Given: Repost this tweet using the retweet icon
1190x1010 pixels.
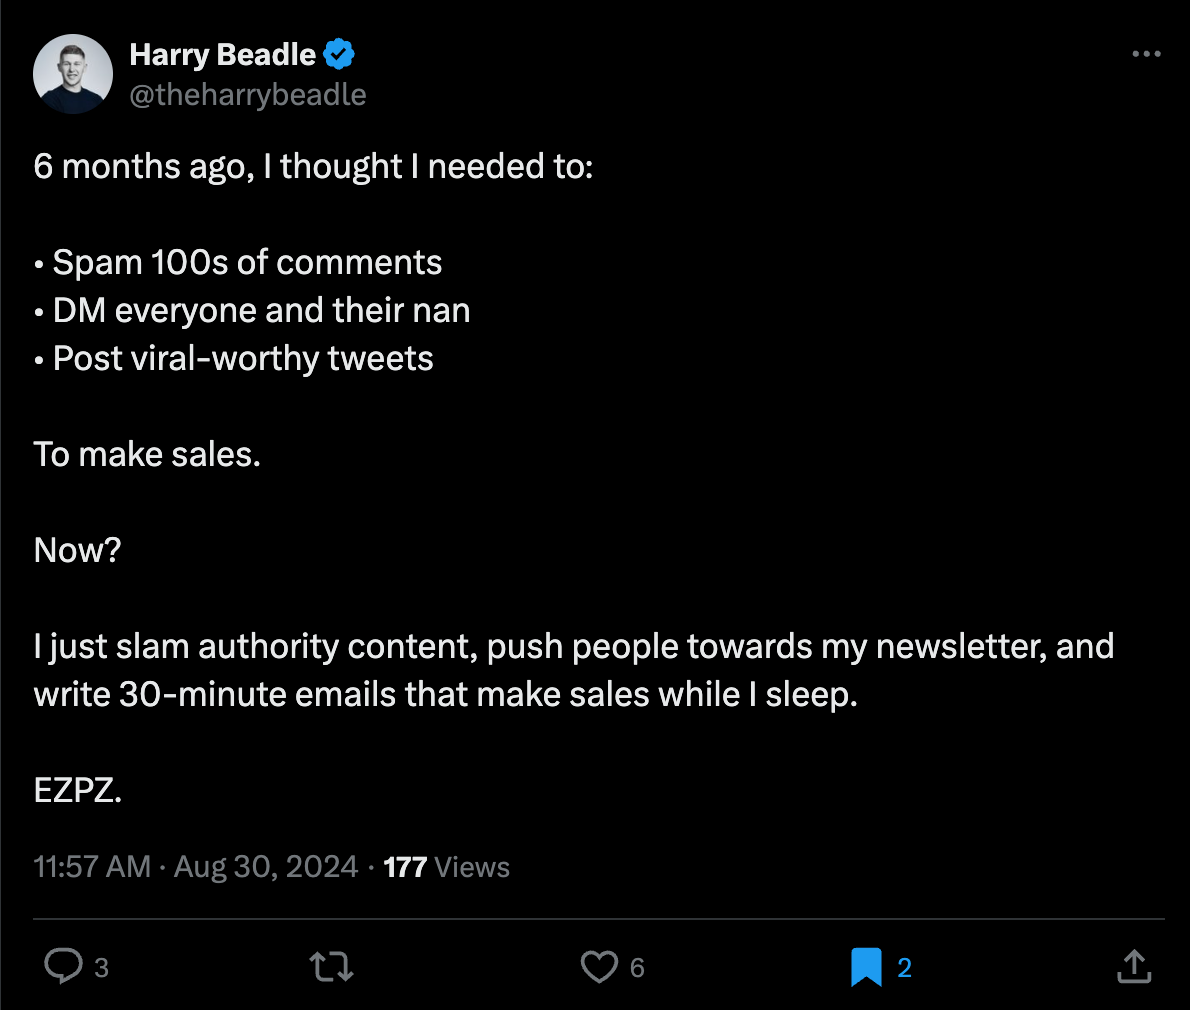Looking at the screenshot, I should pos(331,966).
